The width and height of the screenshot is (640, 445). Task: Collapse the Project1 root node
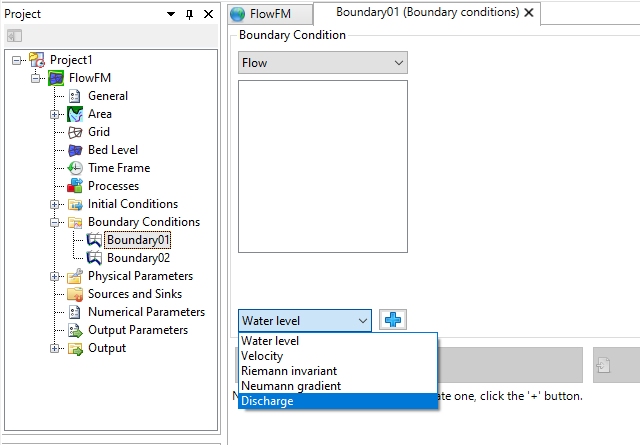[16, 60]
